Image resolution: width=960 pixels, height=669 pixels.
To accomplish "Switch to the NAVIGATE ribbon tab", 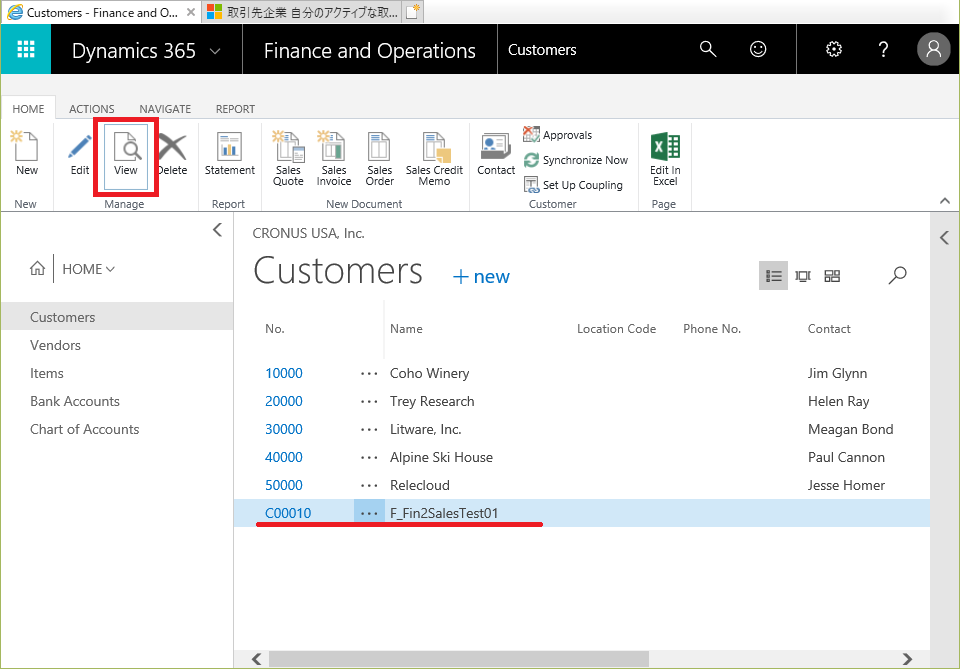I will pos(165,109).
